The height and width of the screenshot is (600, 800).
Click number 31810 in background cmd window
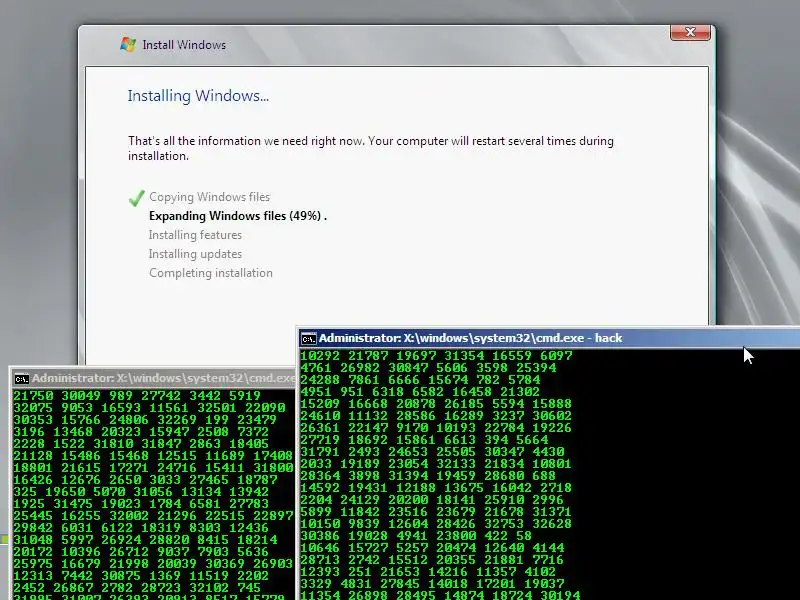click(113, 444)
